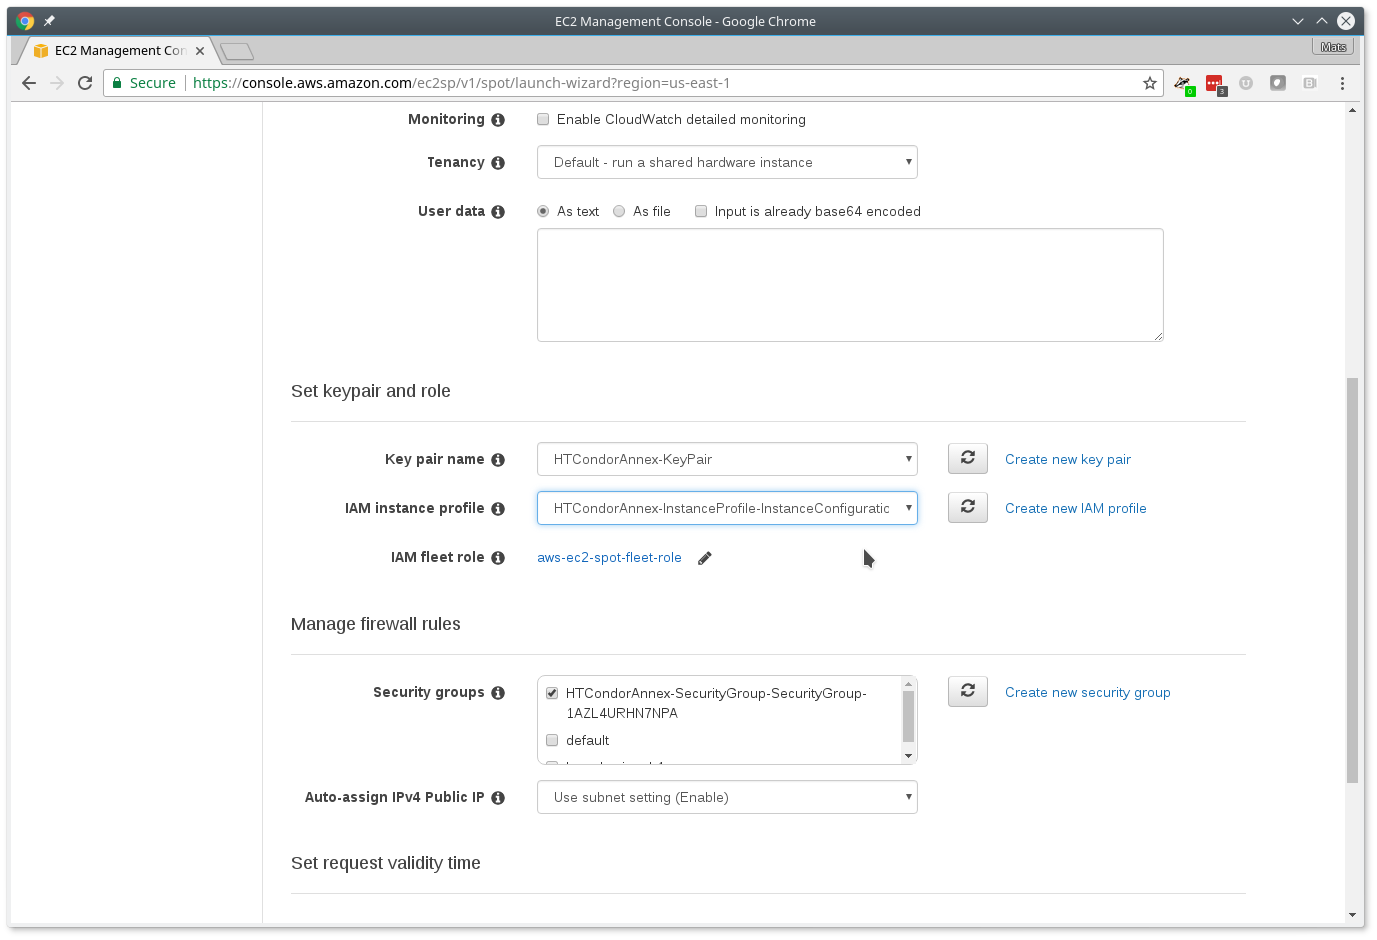Show the User data info tooltip icon

(498, 212)
